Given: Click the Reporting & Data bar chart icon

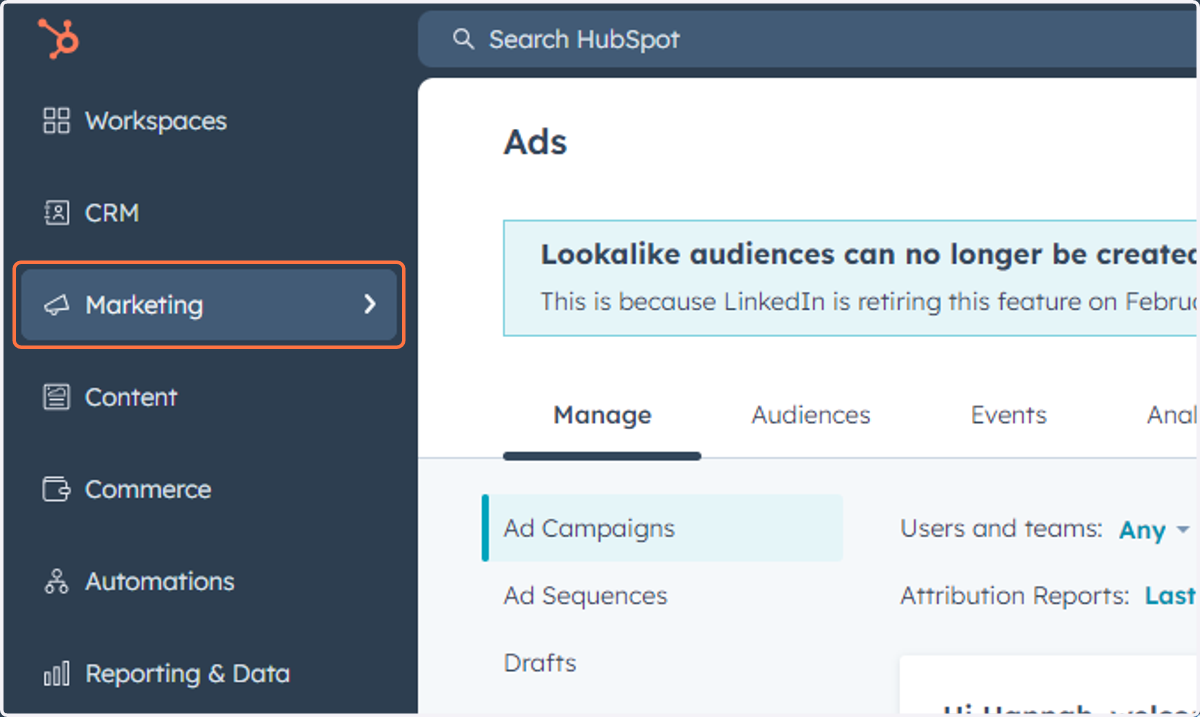Looking at the screenshot, I should point(57,674).
